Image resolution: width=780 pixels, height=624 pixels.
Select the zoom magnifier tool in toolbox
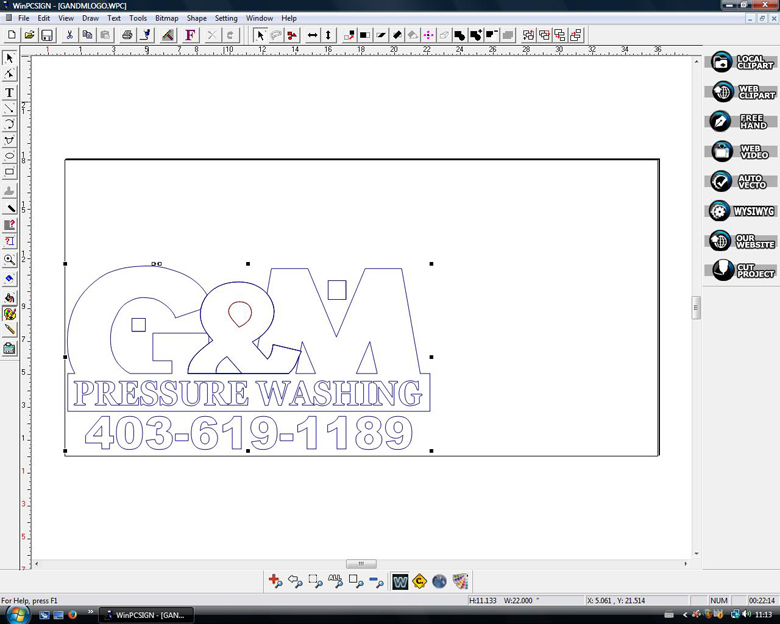pyautogui.click(x=9, y=260)
